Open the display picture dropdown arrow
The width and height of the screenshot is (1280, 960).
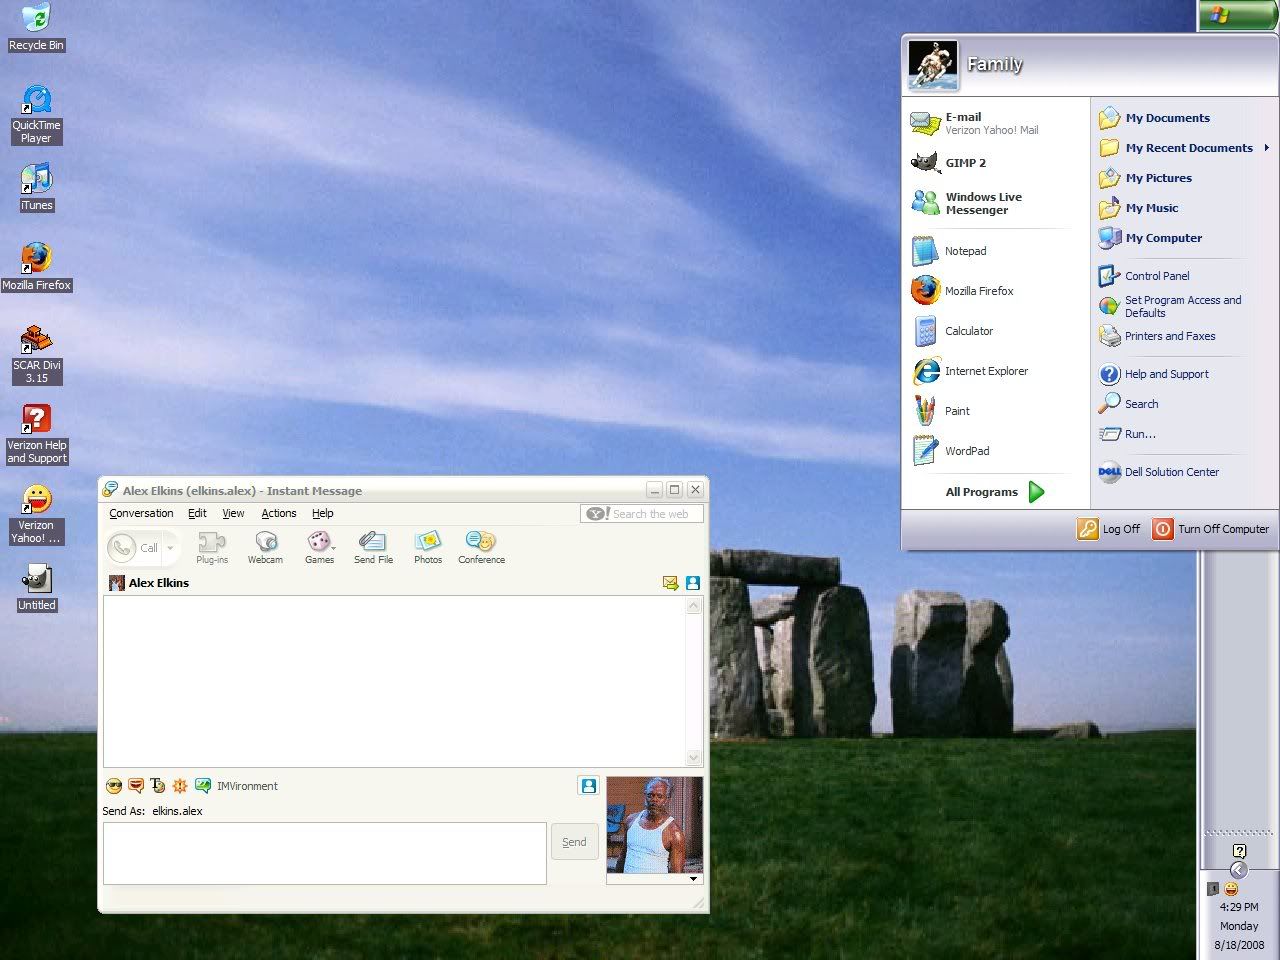(x=693, y=879)
